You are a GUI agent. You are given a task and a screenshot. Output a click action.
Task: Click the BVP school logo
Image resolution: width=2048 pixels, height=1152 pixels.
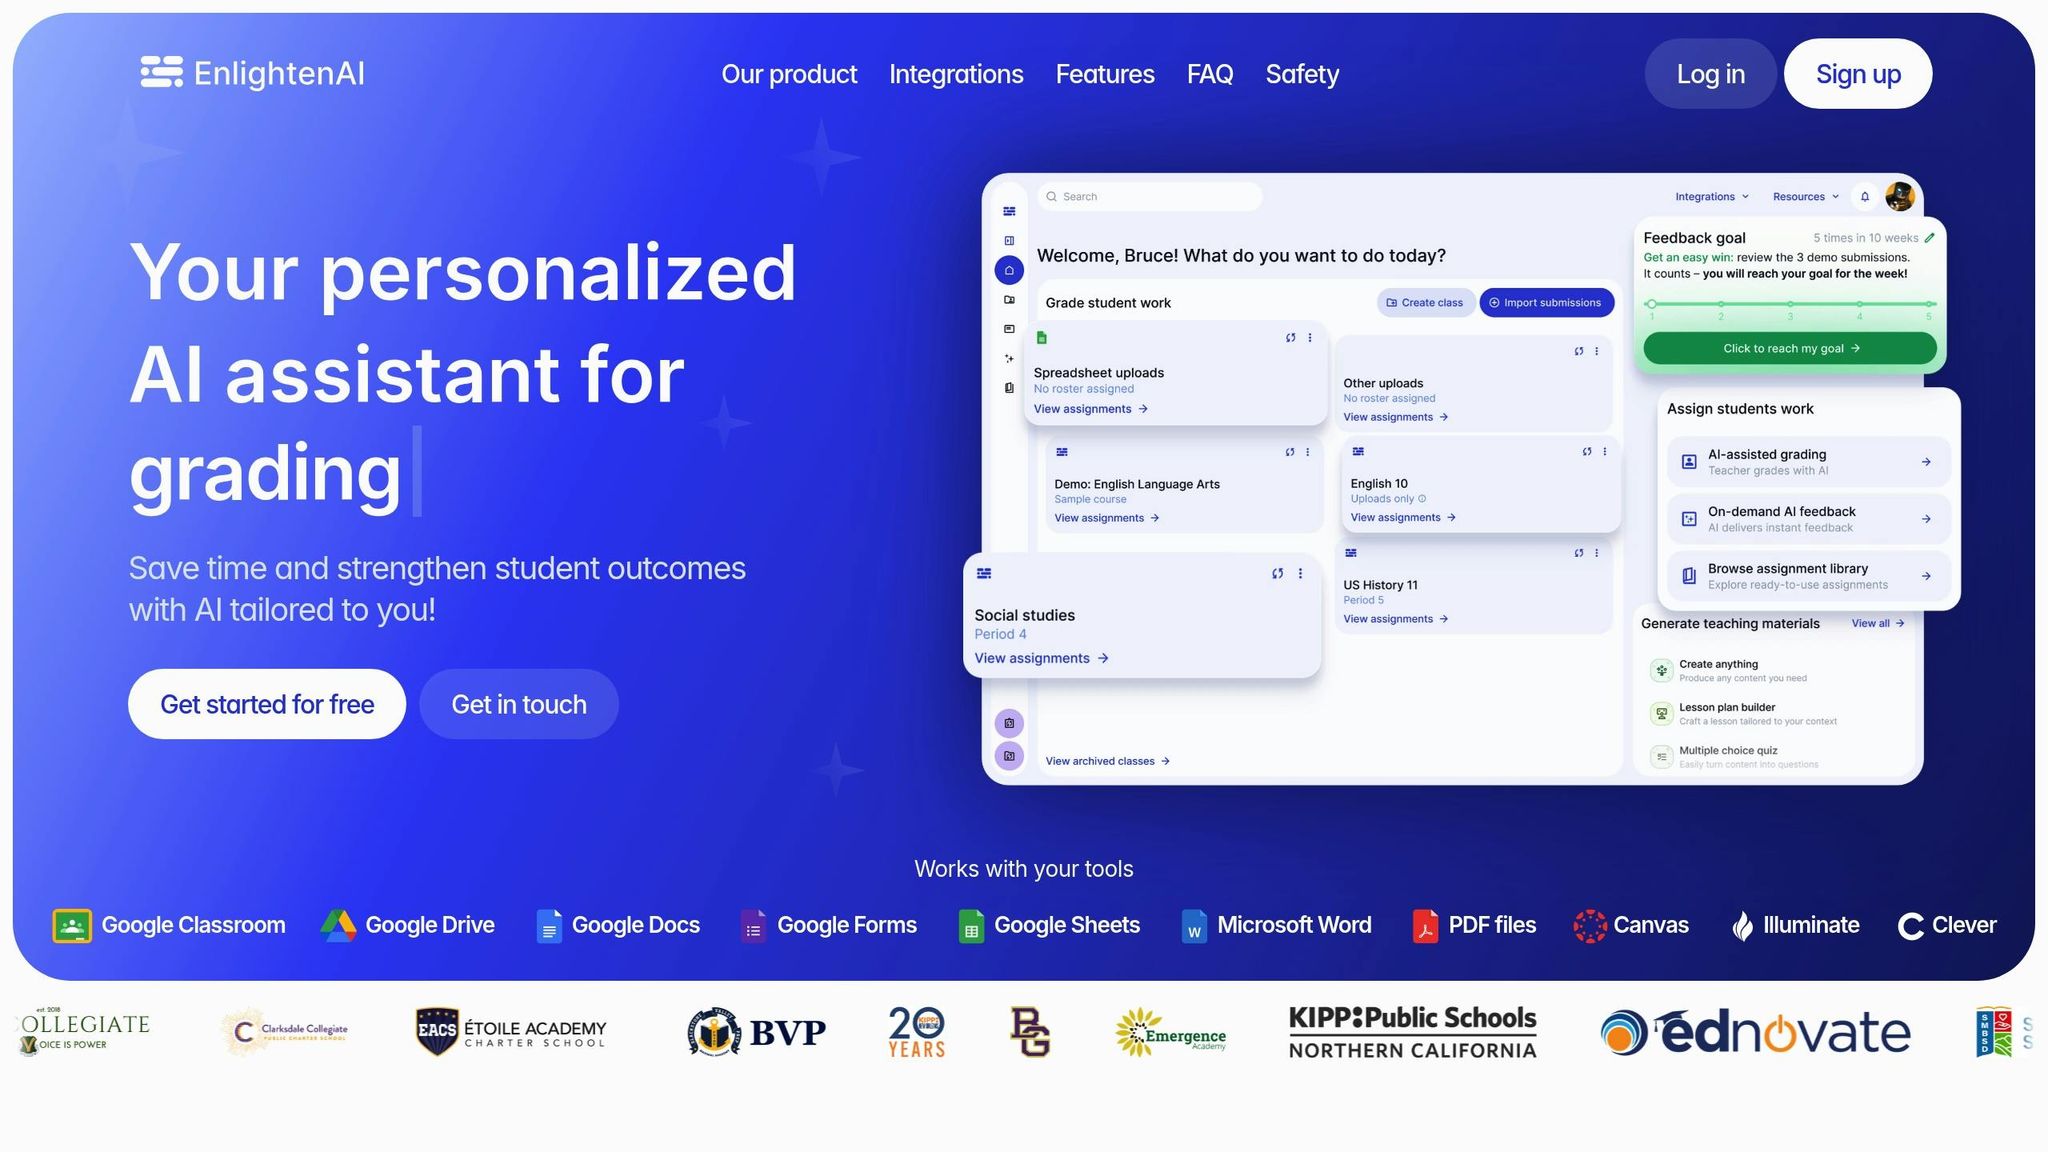[x=756, y=1032]
